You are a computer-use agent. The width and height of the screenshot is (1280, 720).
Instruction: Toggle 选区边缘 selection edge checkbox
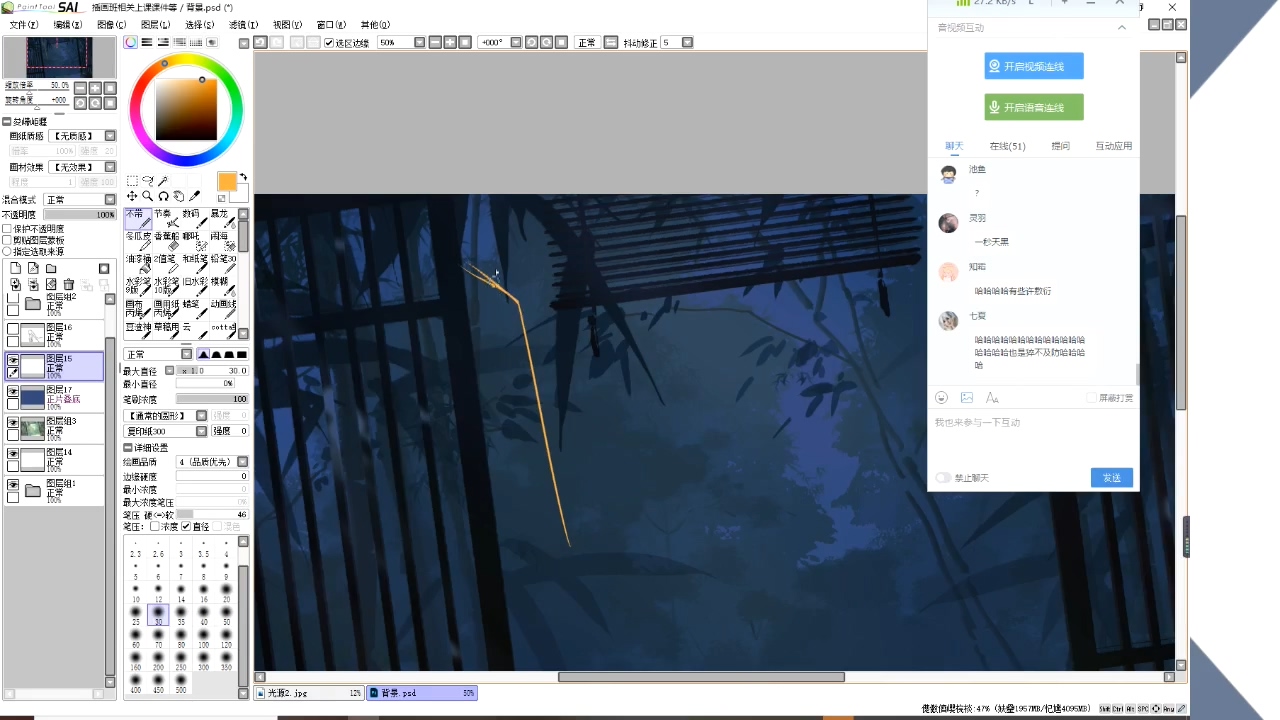click(x=329, y=43)
